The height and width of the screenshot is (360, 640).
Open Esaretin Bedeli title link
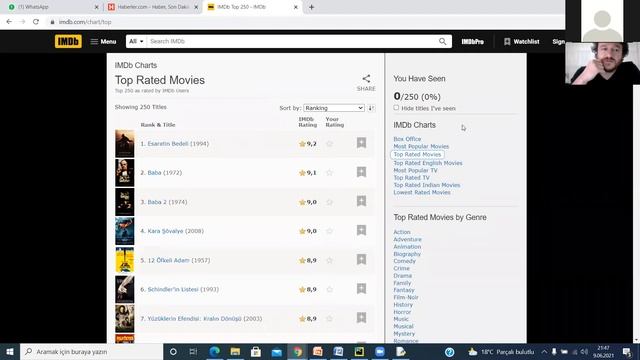(x=168, y=144)
